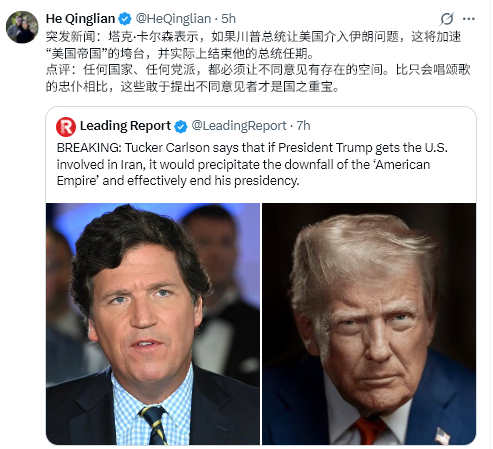Click He Qinglian's blue verified badge
The height and width of the screenshot is (449, 493).
point(125,19)
